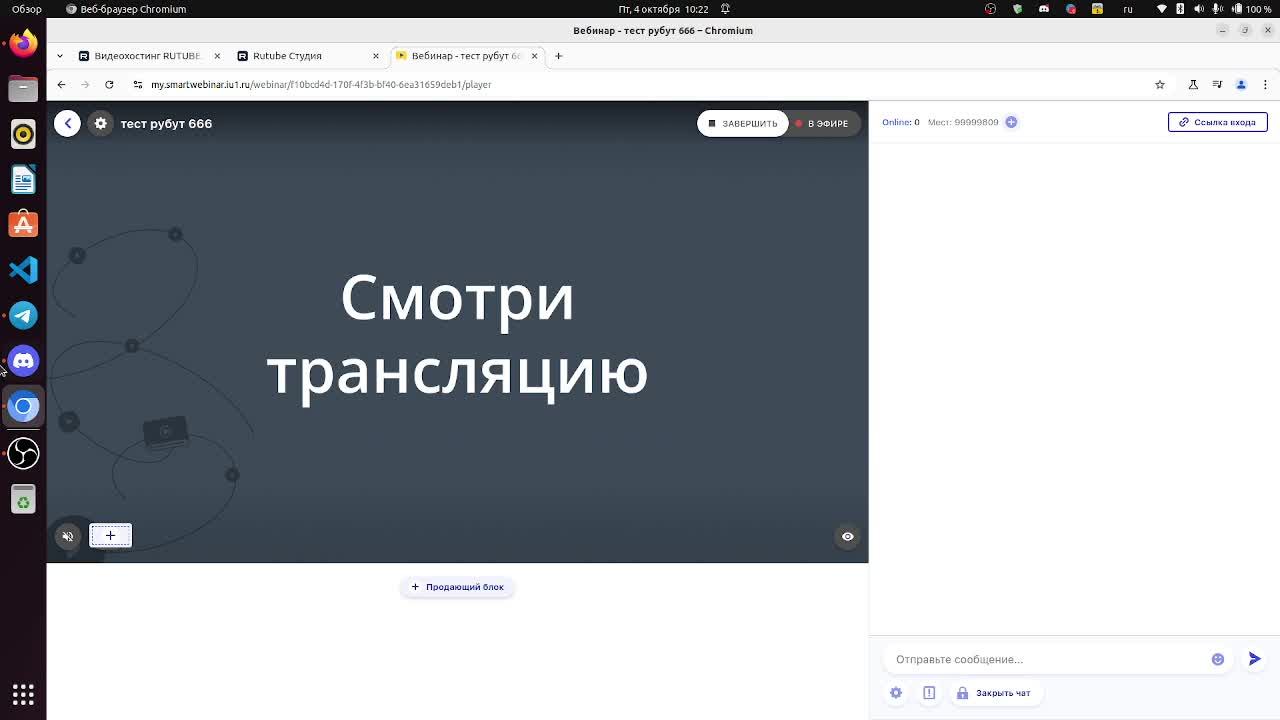Open the emoji picker in chat
Screen dimensions: 1280x720
click(1218, 659)
